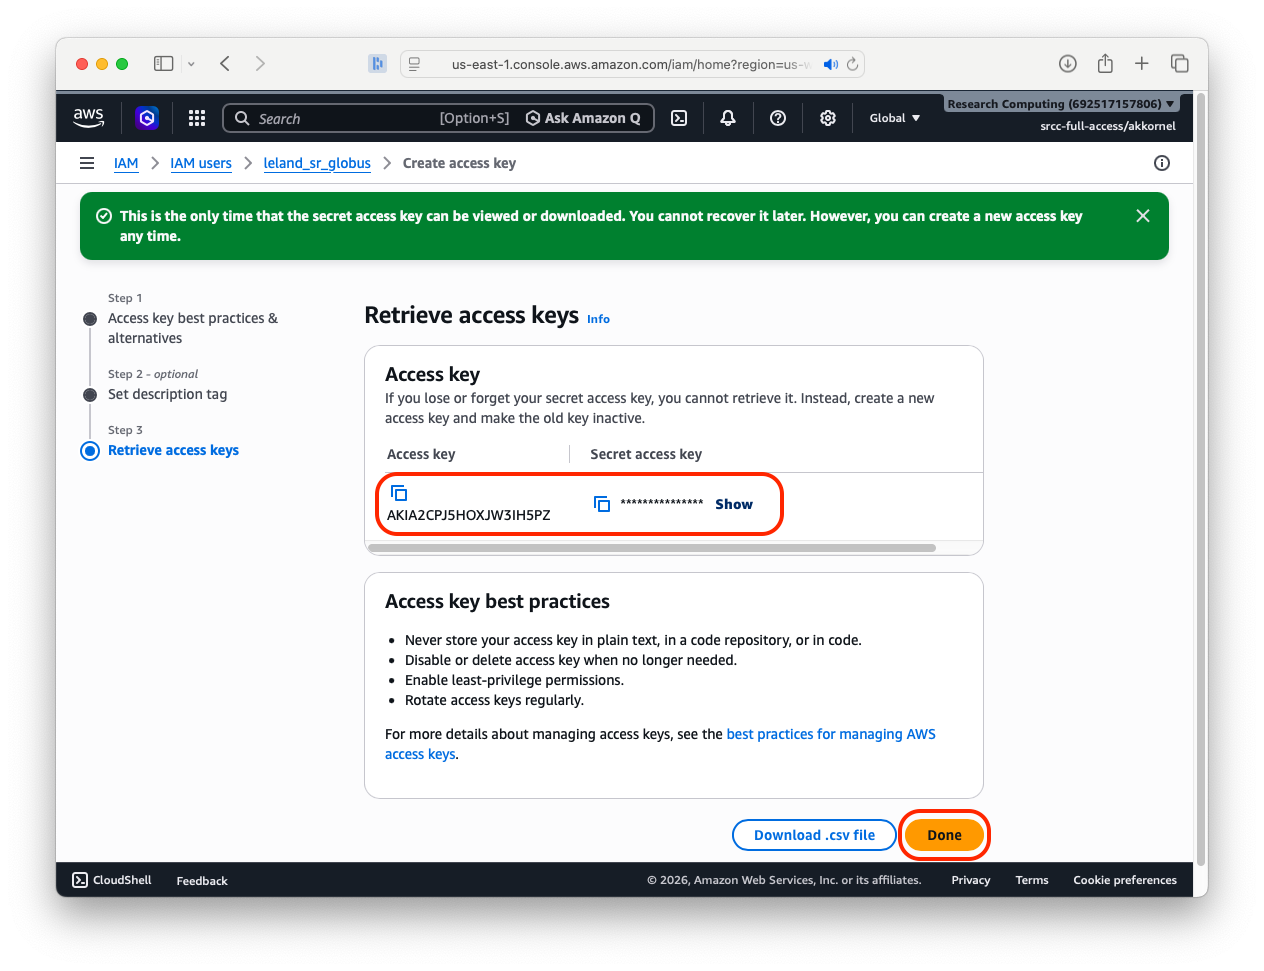Open Cookie preferences

coord(1125,880)
